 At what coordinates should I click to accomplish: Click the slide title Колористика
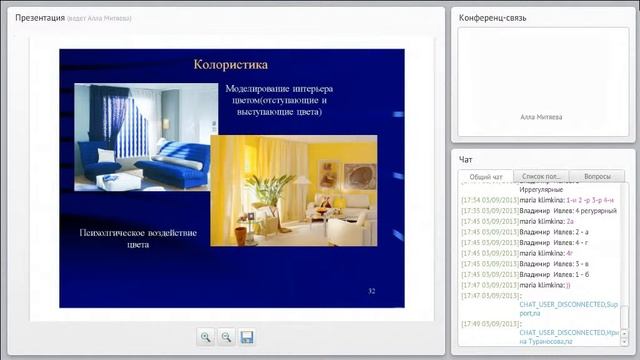click(231, 64)
